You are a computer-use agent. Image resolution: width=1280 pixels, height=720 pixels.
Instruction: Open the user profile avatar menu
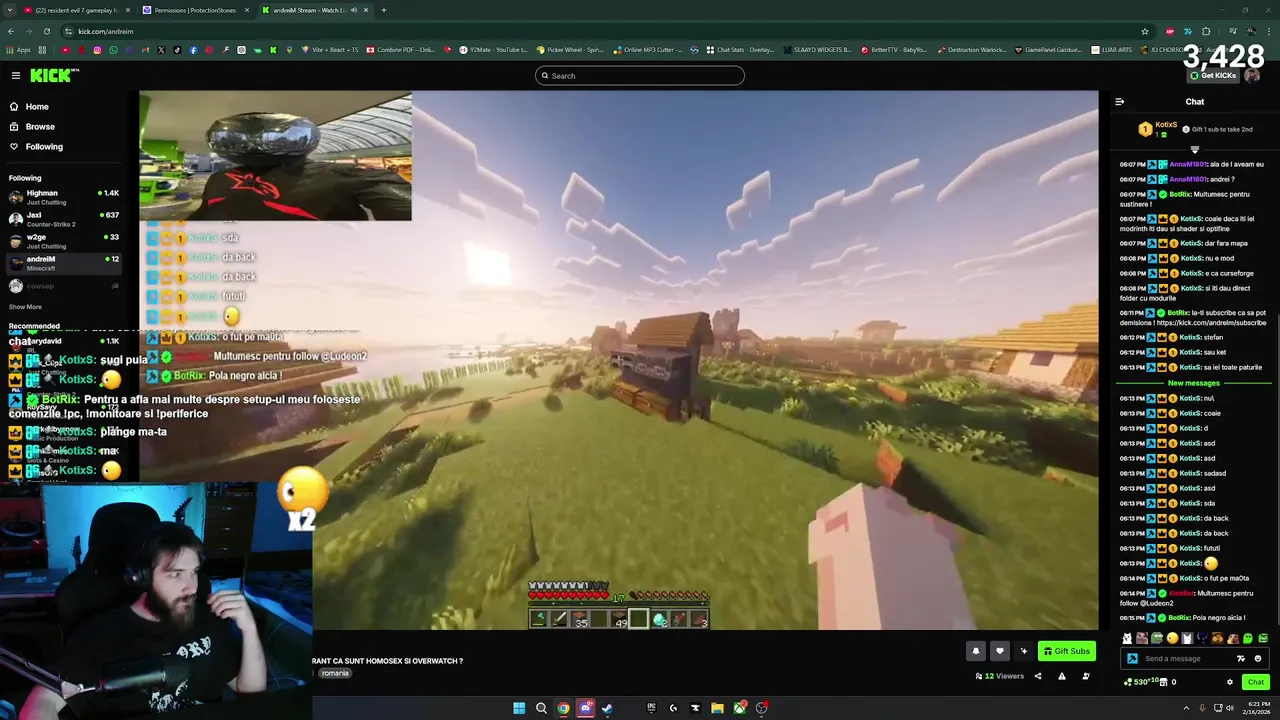coord(1252,75)
